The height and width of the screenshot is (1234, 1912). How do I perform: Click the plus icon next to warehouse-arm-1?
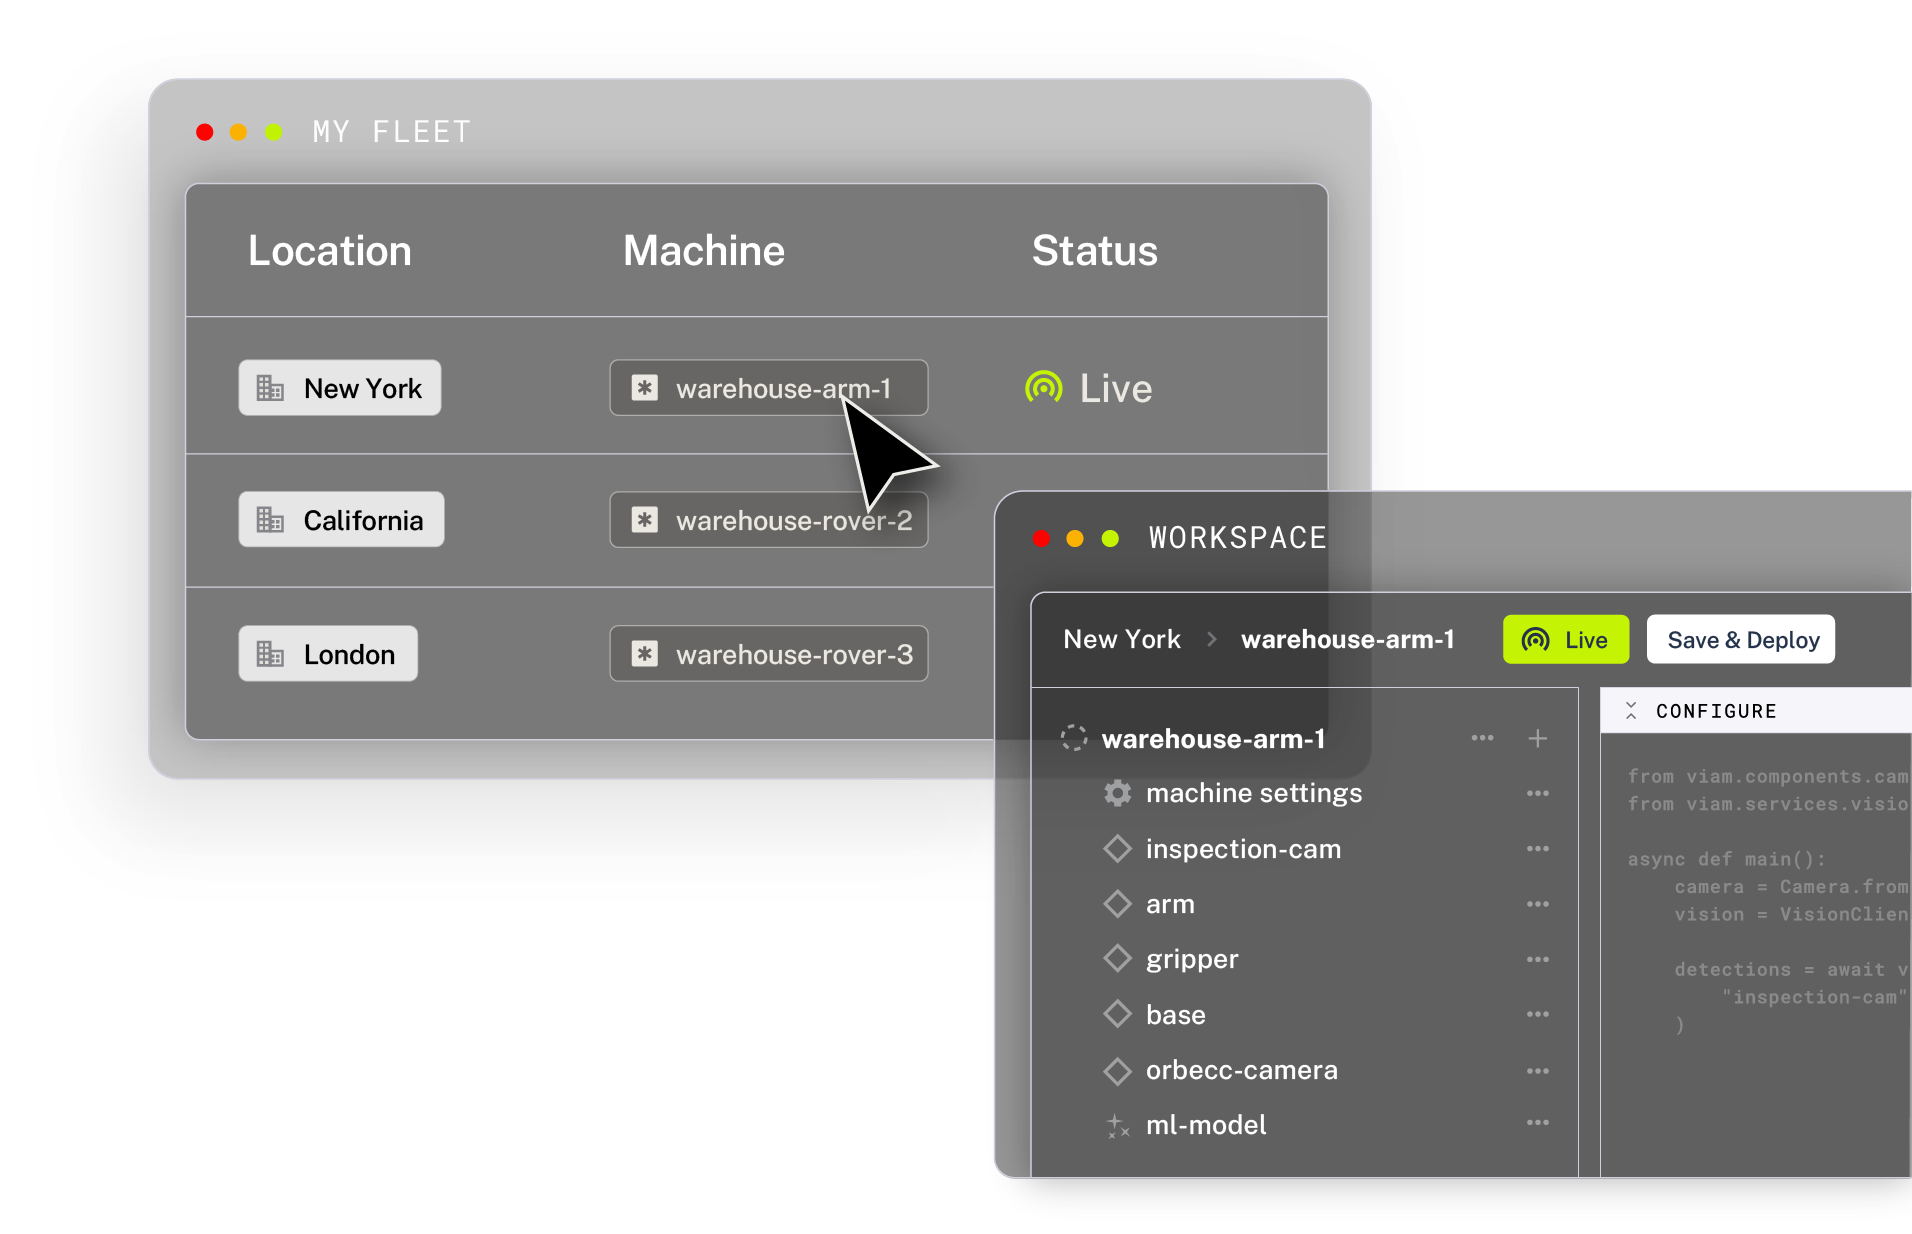1537,738
